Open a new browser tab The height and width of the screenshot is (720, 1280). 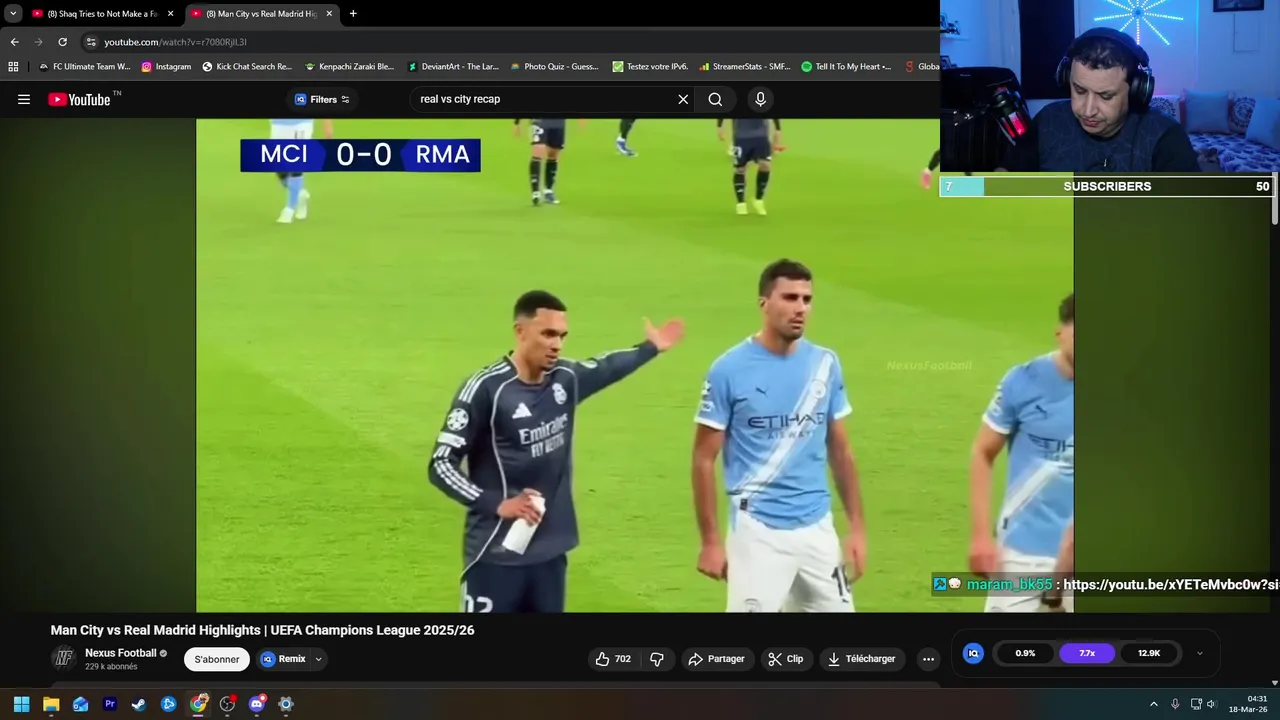click(x=353, y=14)
